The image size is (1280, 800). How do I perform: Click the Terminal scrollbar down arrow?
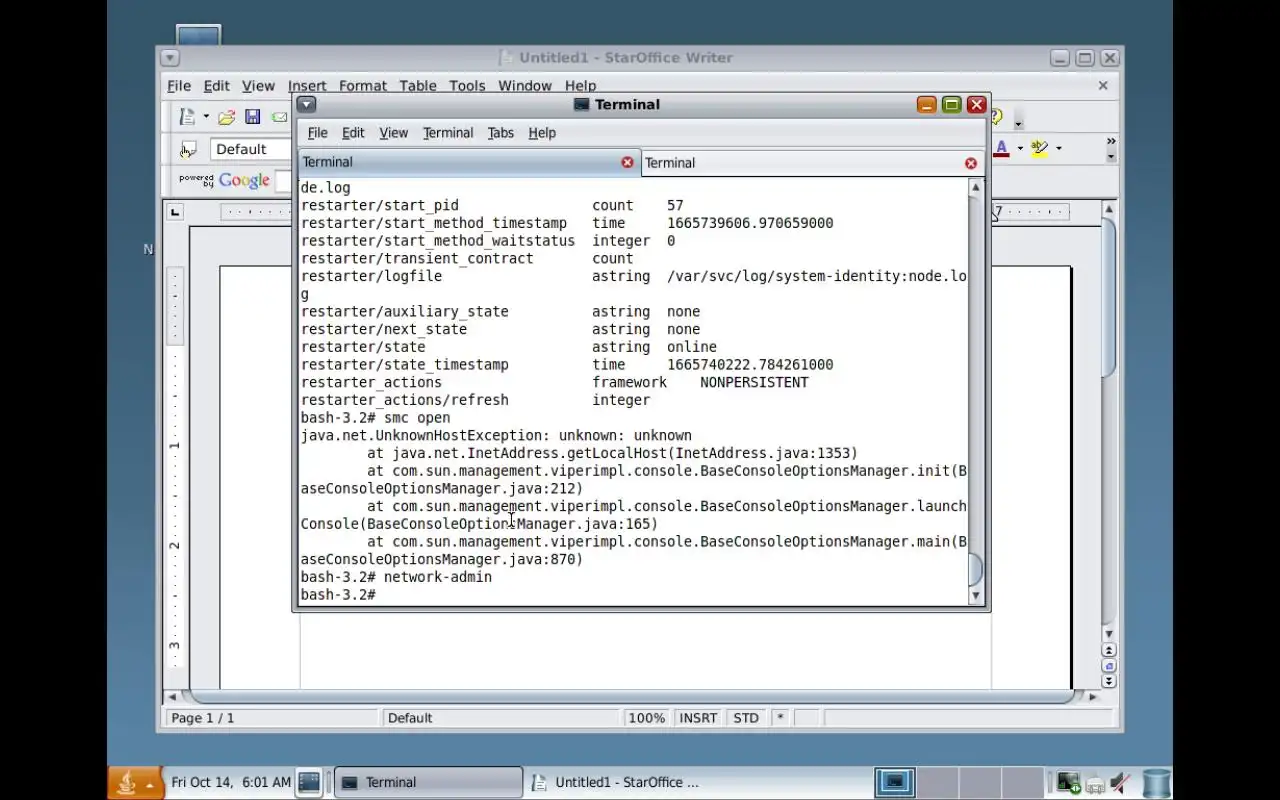[976, 596]
